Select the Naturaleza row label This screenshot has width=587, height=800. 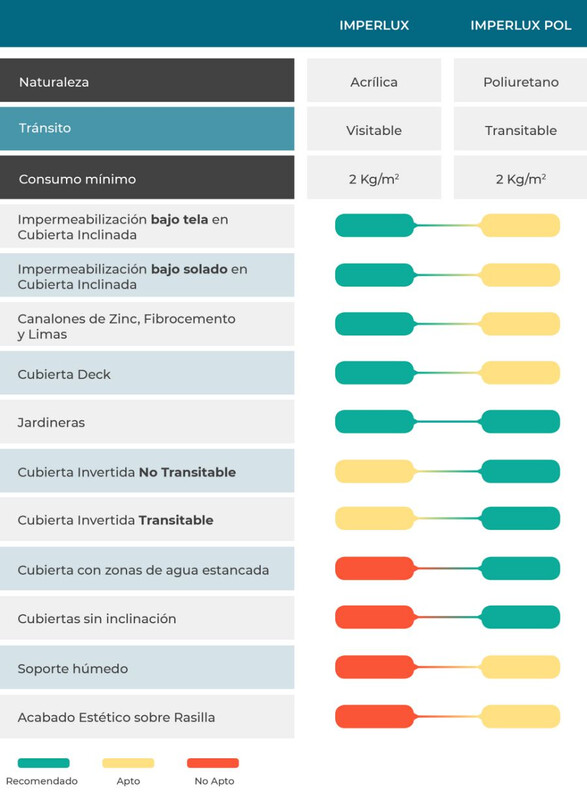click(x=147, y=80)
